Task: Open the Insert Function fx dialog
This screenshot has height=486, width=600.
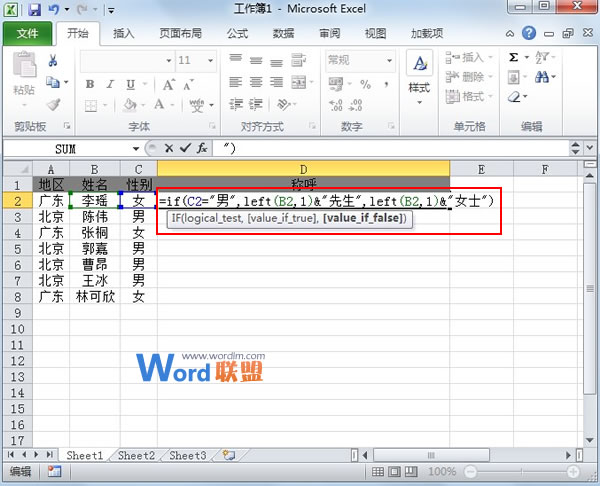Action: pyautogui.click(x=201, y=148)
